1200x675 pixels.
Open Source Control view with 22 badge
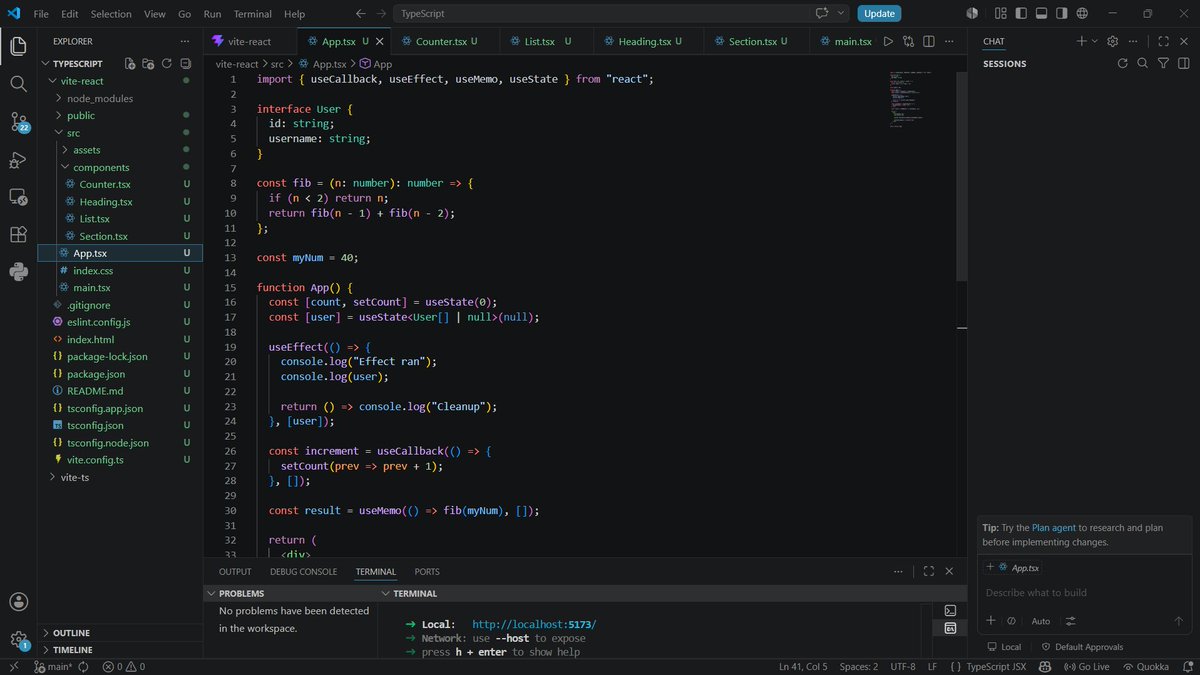18,122
